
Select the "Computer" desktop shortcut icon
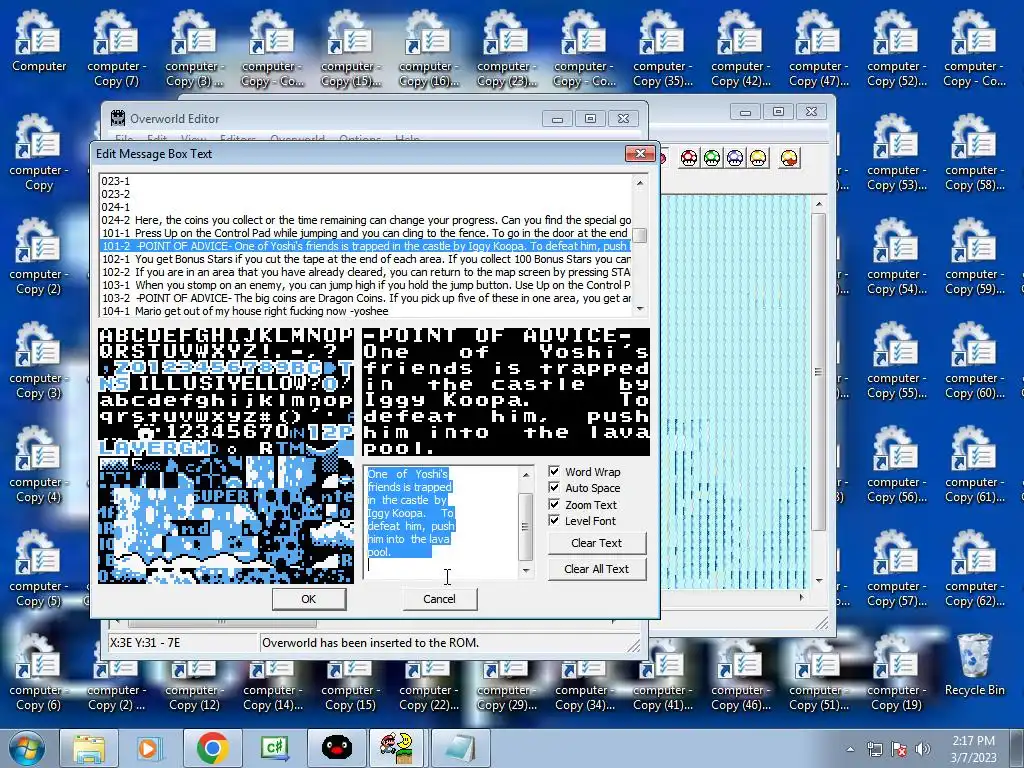point(39,40)
